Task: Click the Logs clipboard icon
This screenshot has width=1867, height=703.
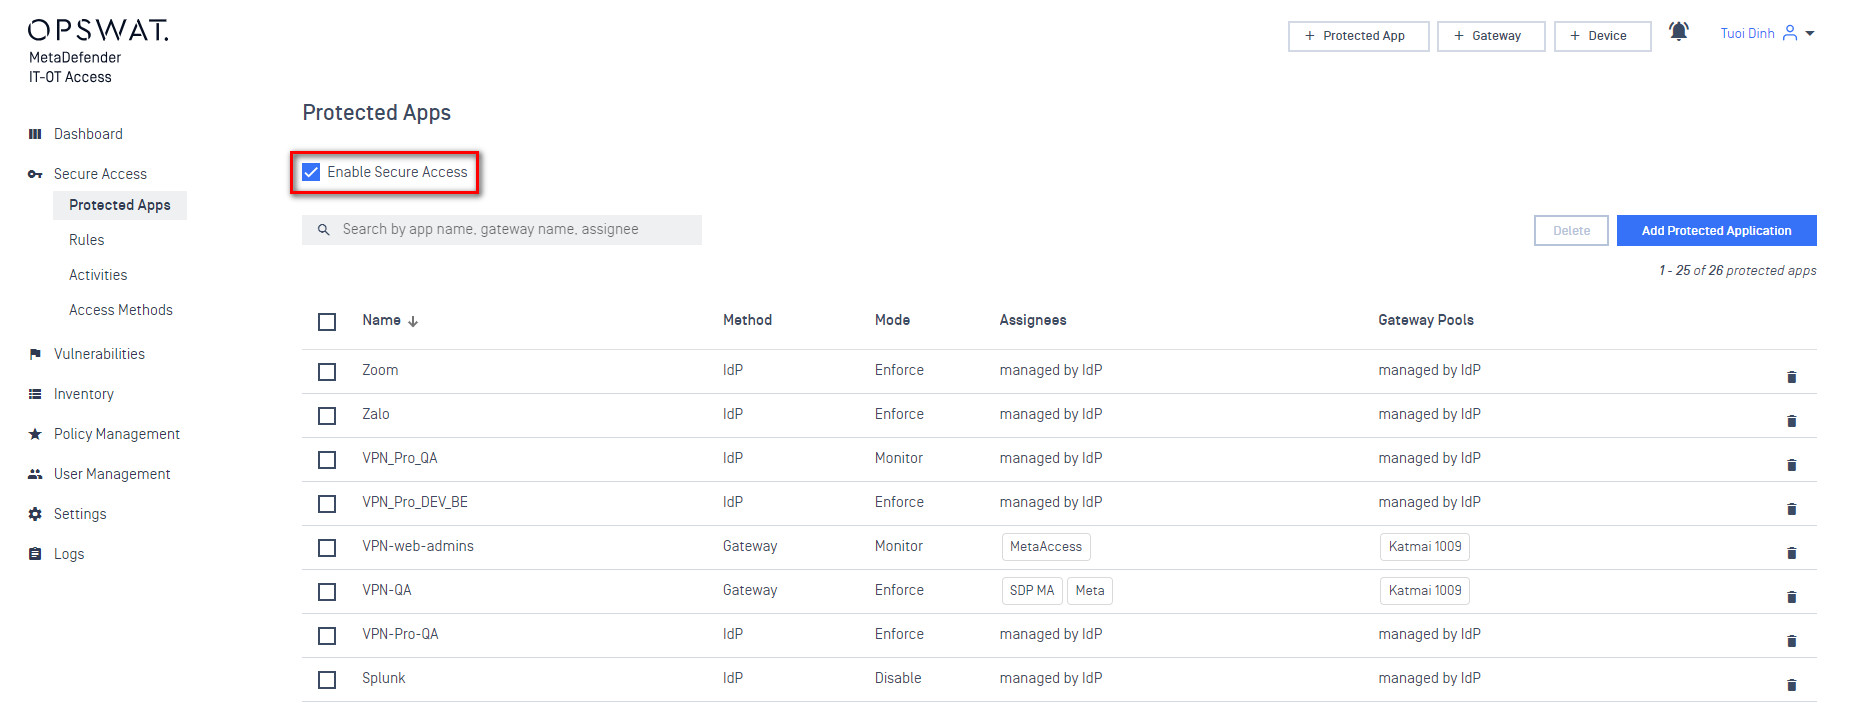Action: 35,554
